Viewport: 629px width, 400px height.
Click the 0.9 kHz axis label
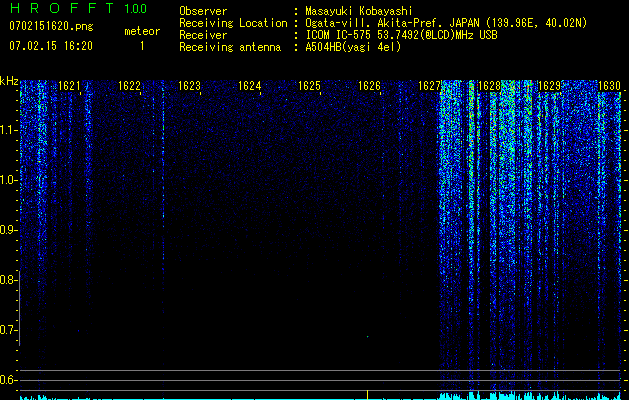[x=8, y=230]
